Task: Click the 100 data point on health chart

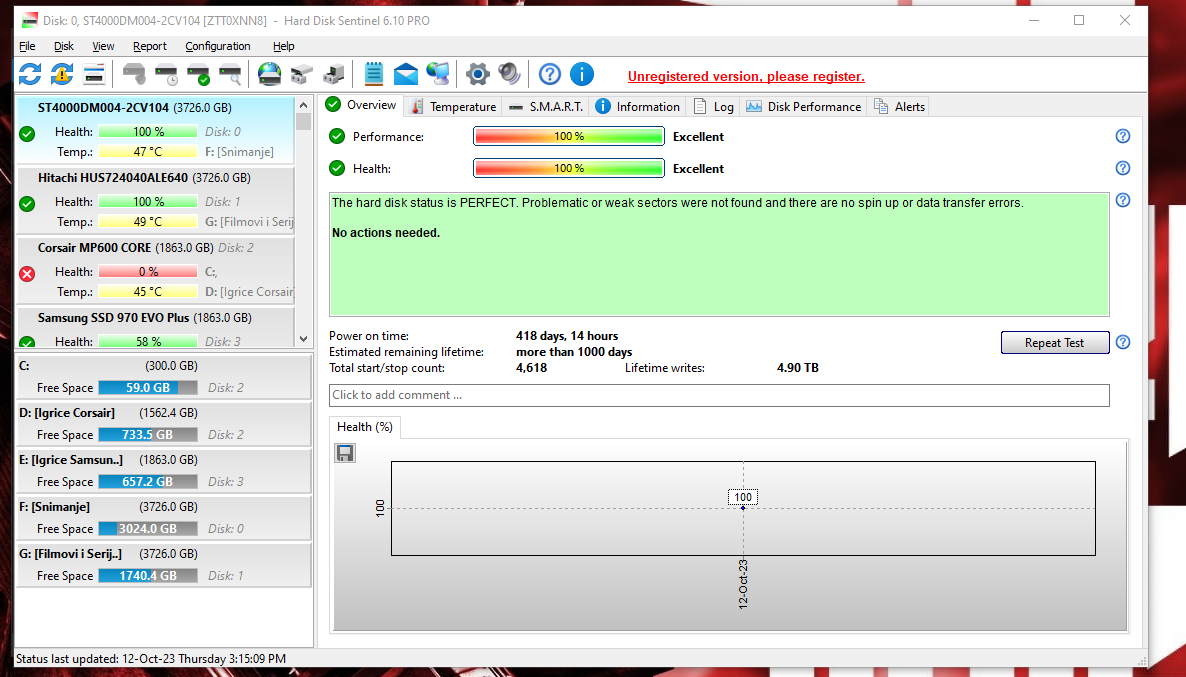Action: (x=743, y=508)
